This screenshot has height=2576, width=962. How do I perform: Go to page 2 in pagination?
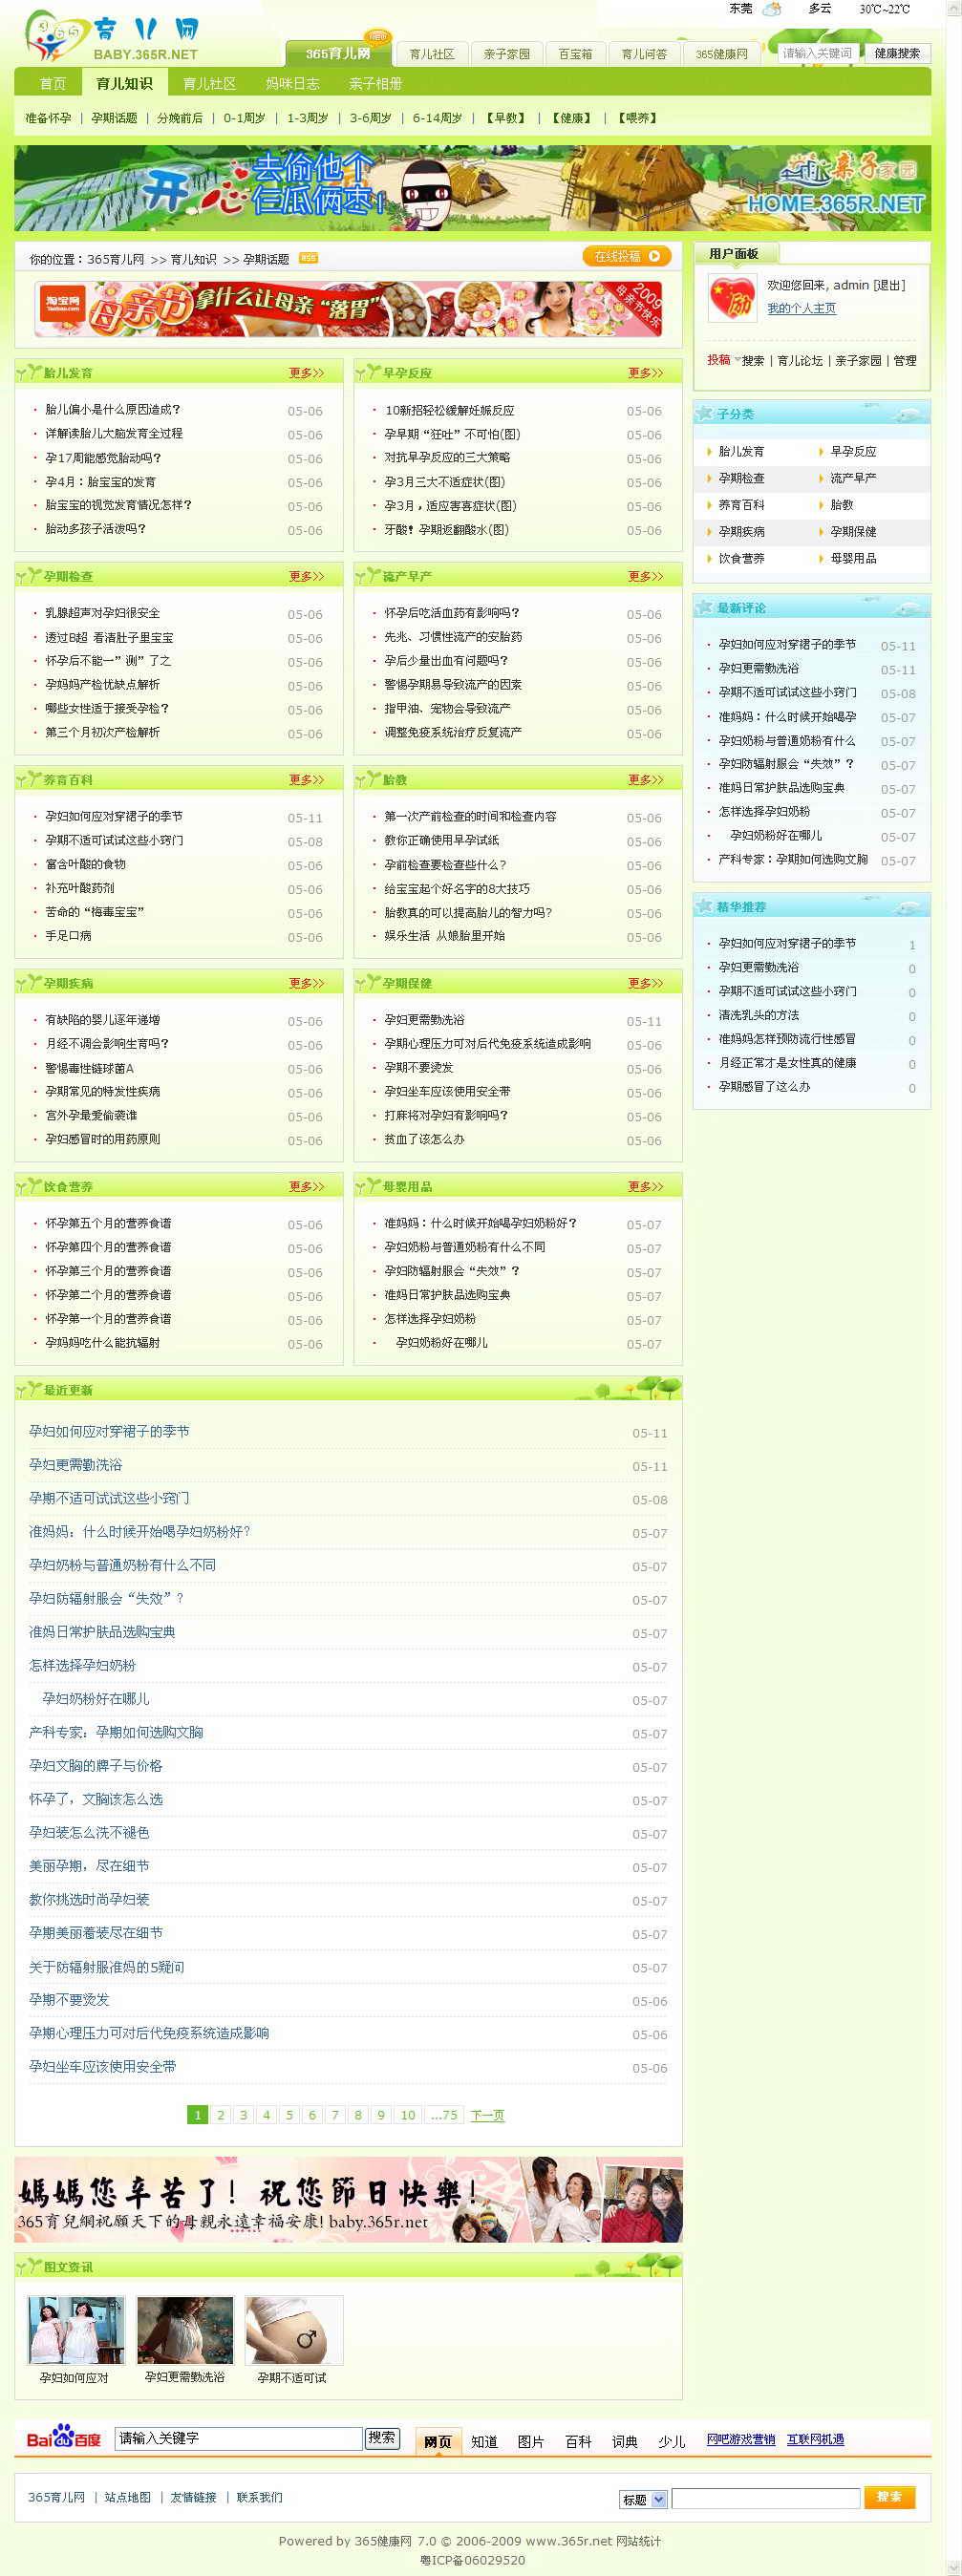click(x=220, y=2114)
